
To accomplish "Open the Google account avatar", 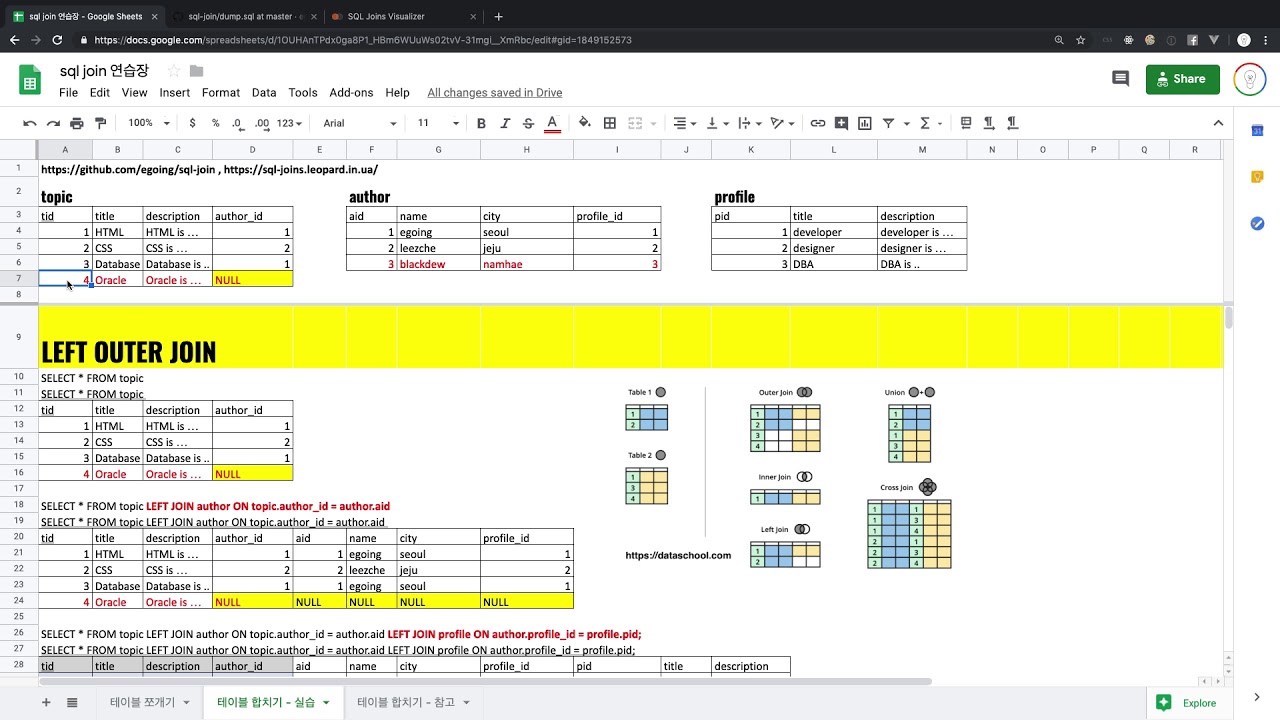I will (x=1250, y=79).
